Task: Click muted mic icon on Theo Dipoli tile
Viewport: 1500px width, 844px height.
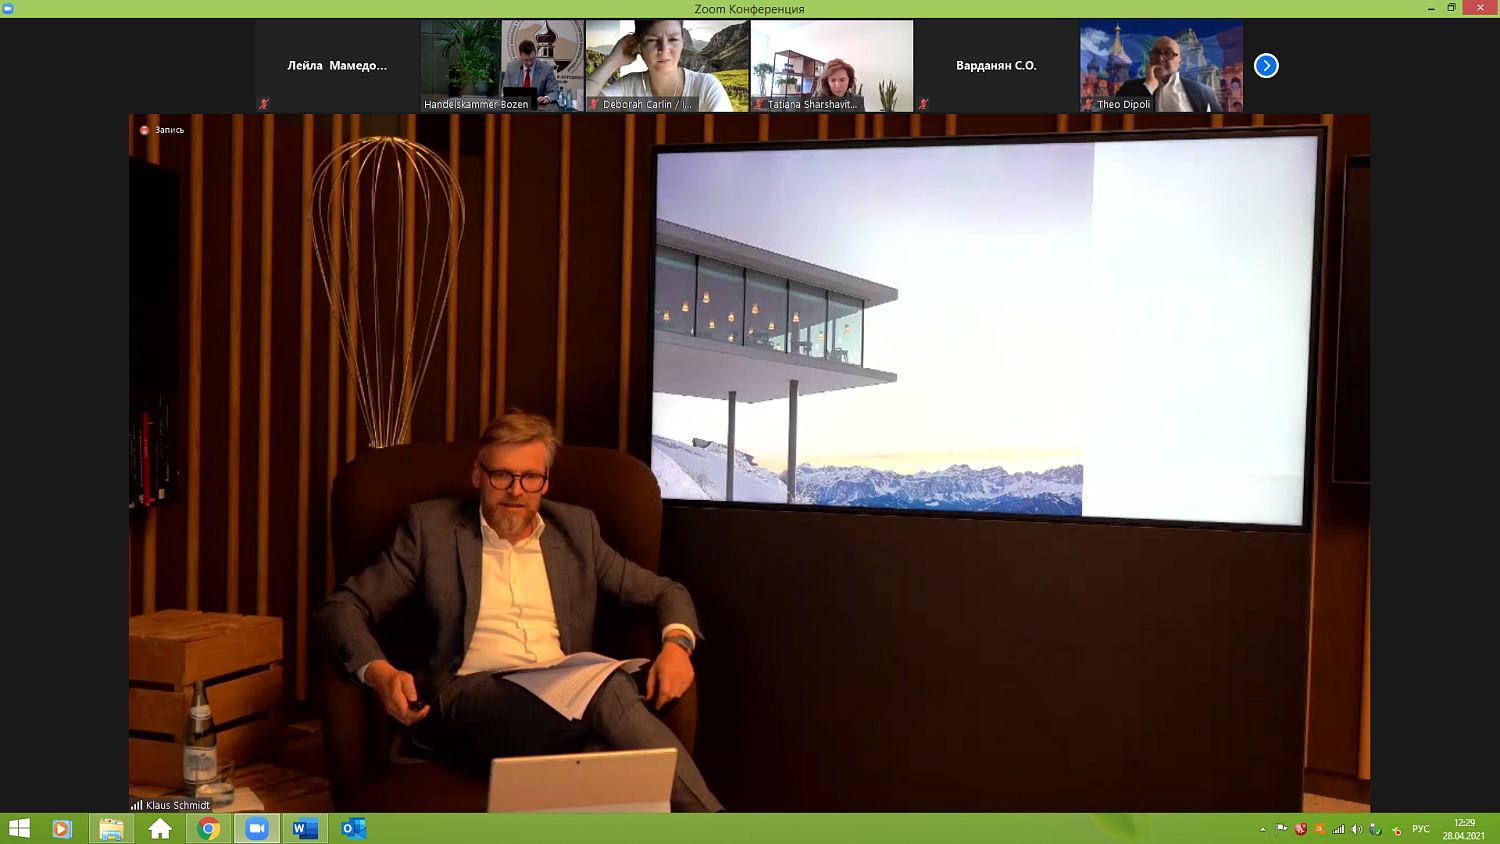Action: click(x=1088, y=104)
